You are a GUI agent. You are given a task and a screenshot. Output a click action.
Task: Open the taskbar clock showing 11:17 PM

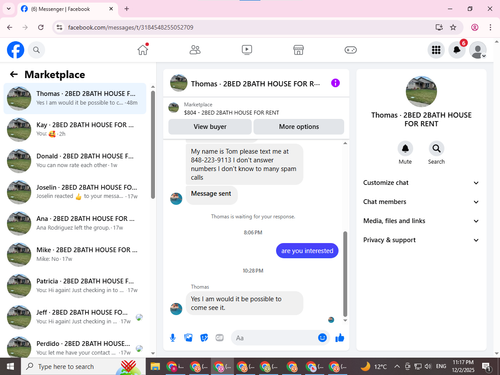click(463, 366)
